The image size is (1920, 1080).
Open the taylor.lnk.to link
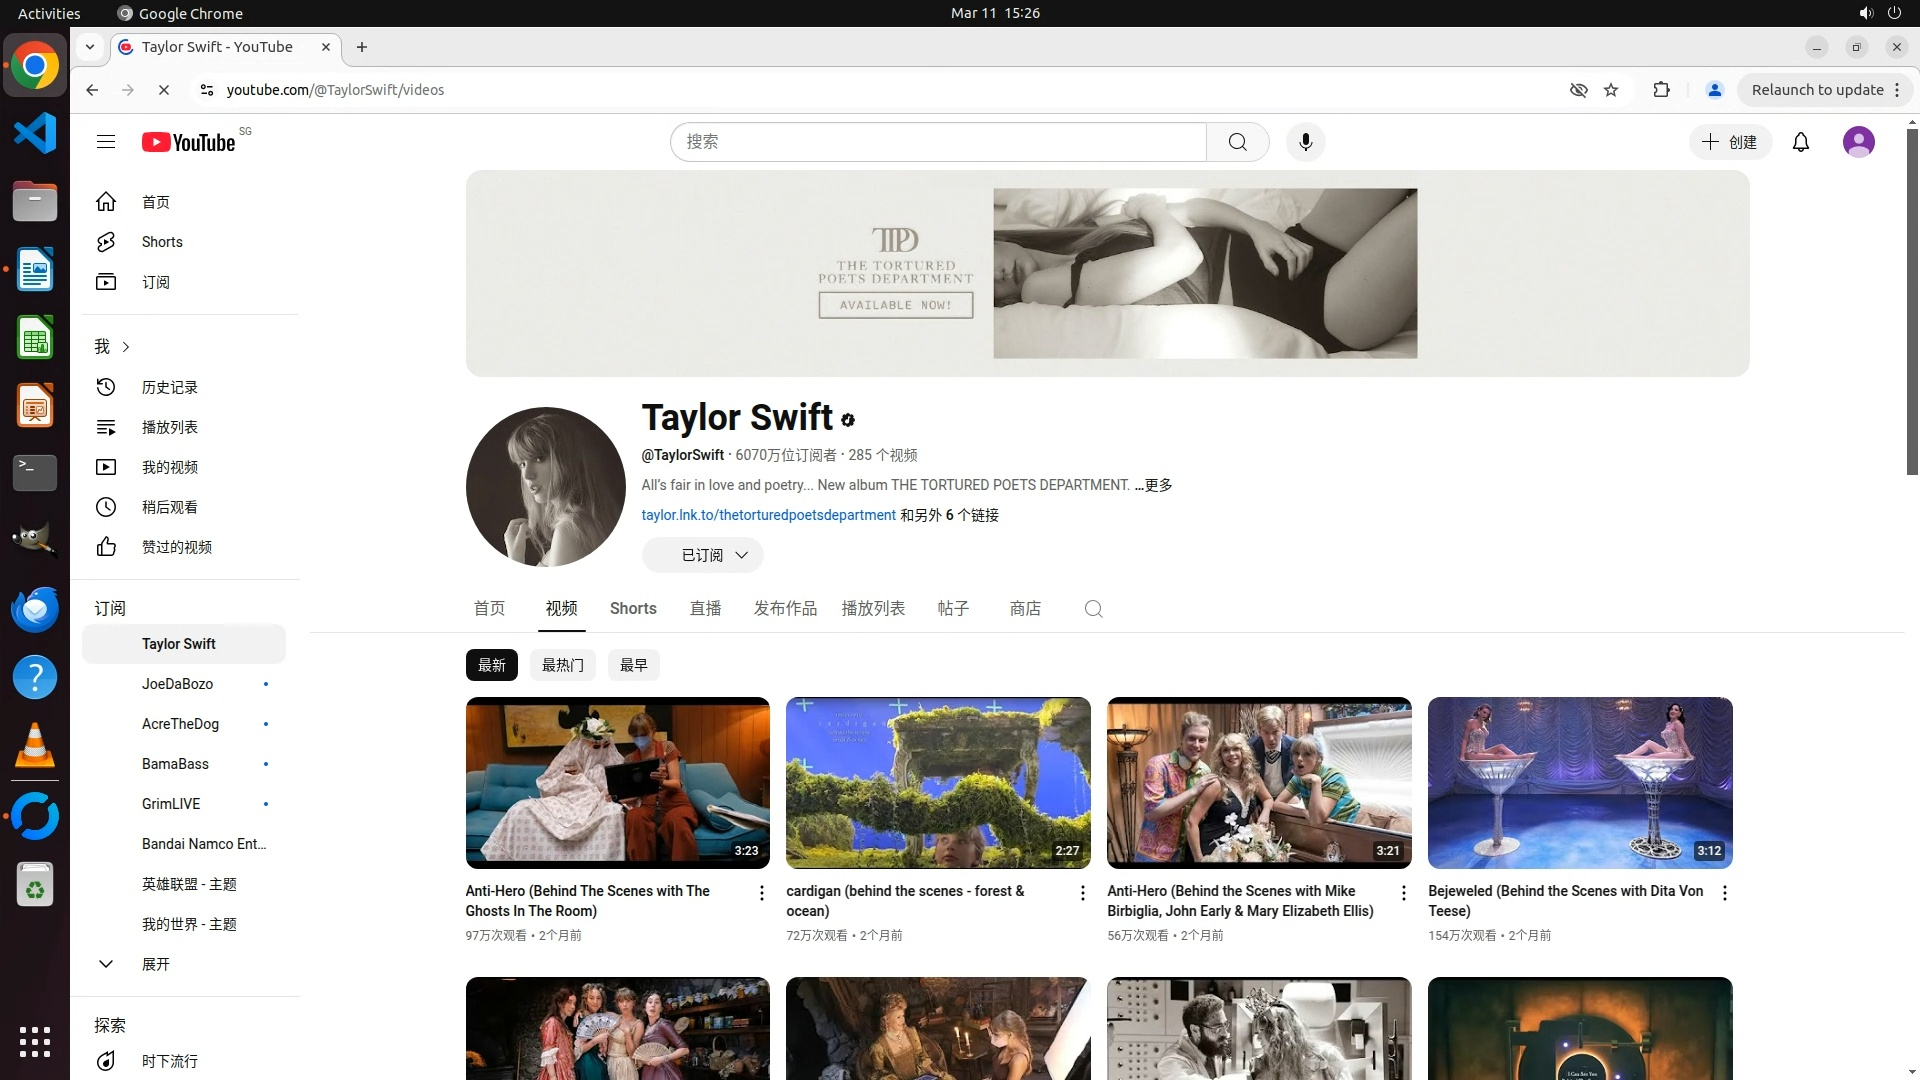[768, 515]
